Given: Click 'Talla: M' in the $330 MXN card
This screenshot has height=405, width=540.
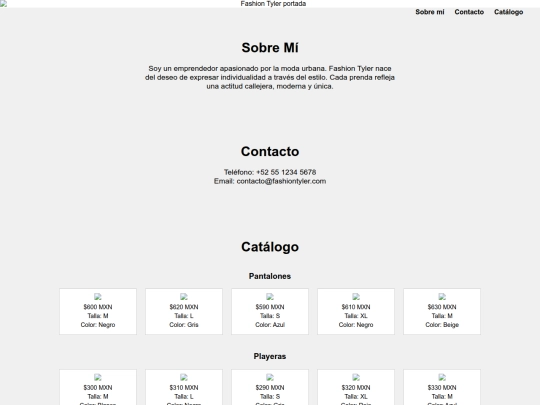Looking at the screenshot, I should pyautogui.click(x=442, y=397).
